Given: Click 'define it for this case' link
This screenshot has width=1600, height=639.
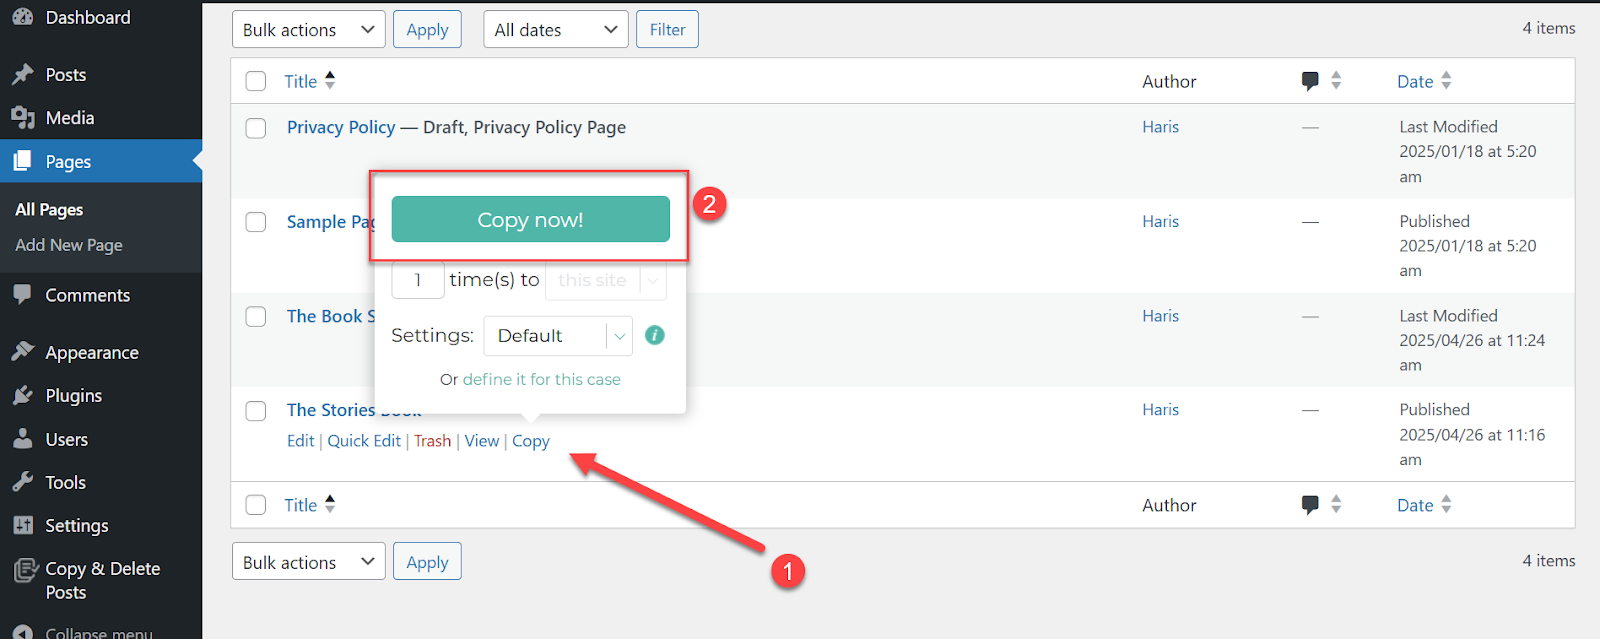Looking at the screenshot, I should (541, 379).
